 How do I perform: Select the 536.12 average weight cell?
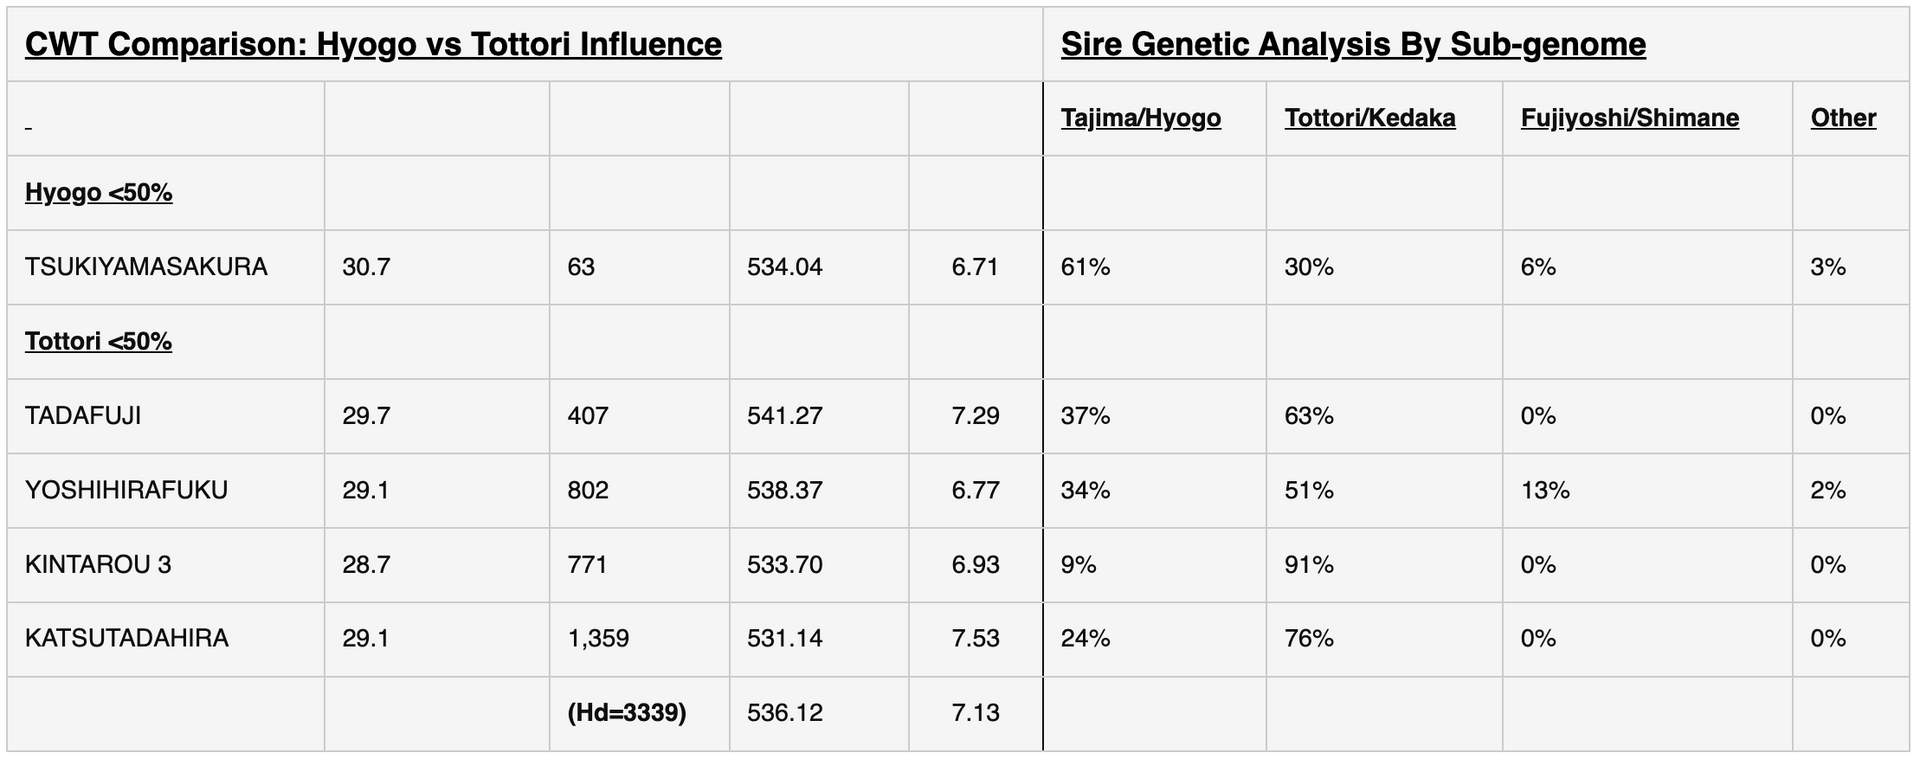click(785, 713)
